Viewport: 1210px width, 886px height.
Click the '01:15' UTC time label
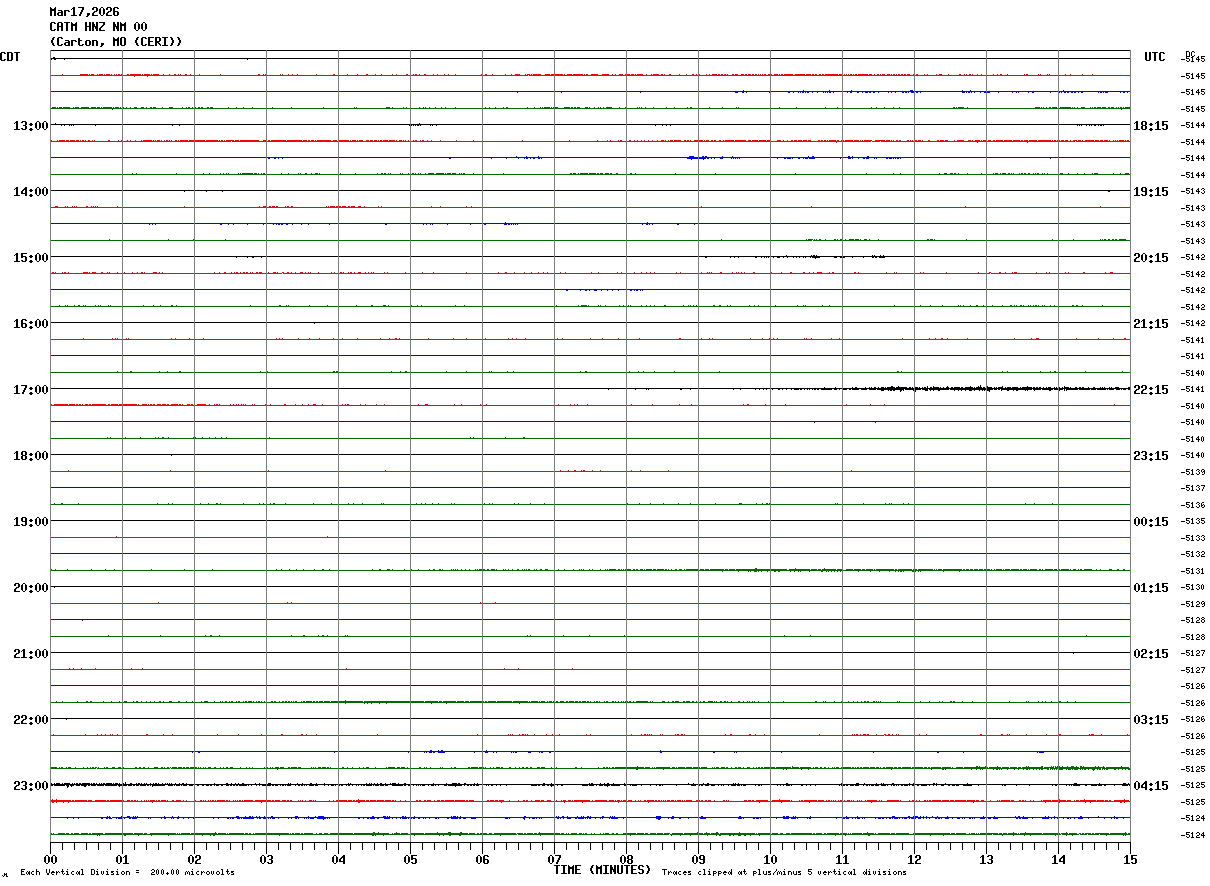1151,587
